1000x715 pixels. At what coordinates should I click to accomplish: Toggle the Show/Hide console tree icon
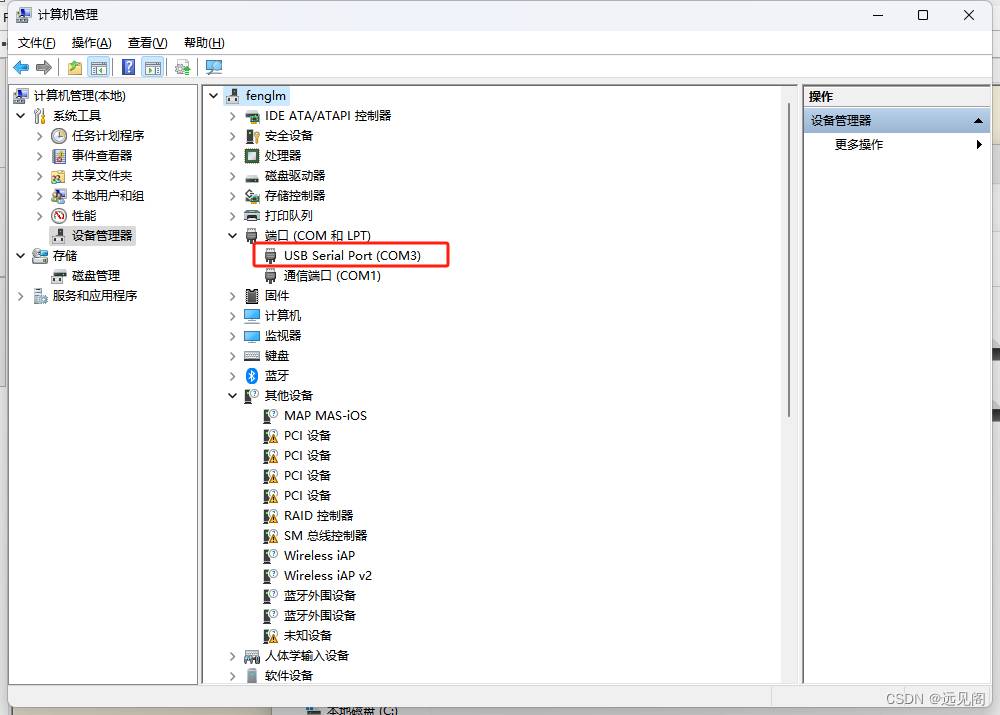click(99, 67)
